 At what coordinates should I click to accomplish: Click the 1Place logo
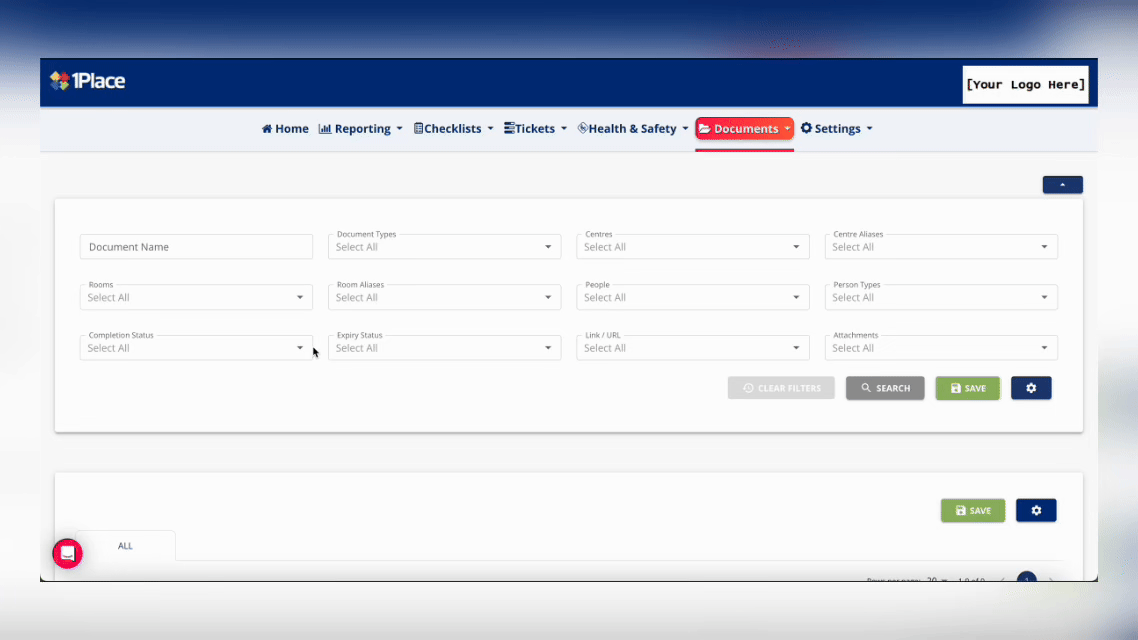click(88, 82)
